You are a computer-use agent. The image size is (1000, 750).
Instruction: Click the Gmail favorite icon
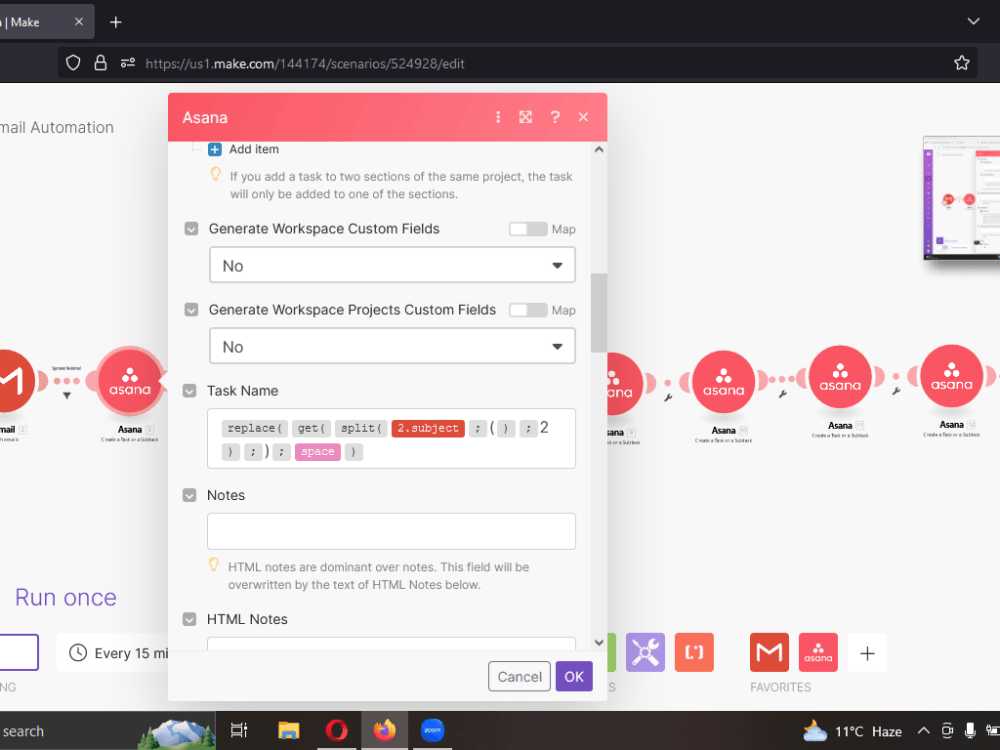[769, 652]
